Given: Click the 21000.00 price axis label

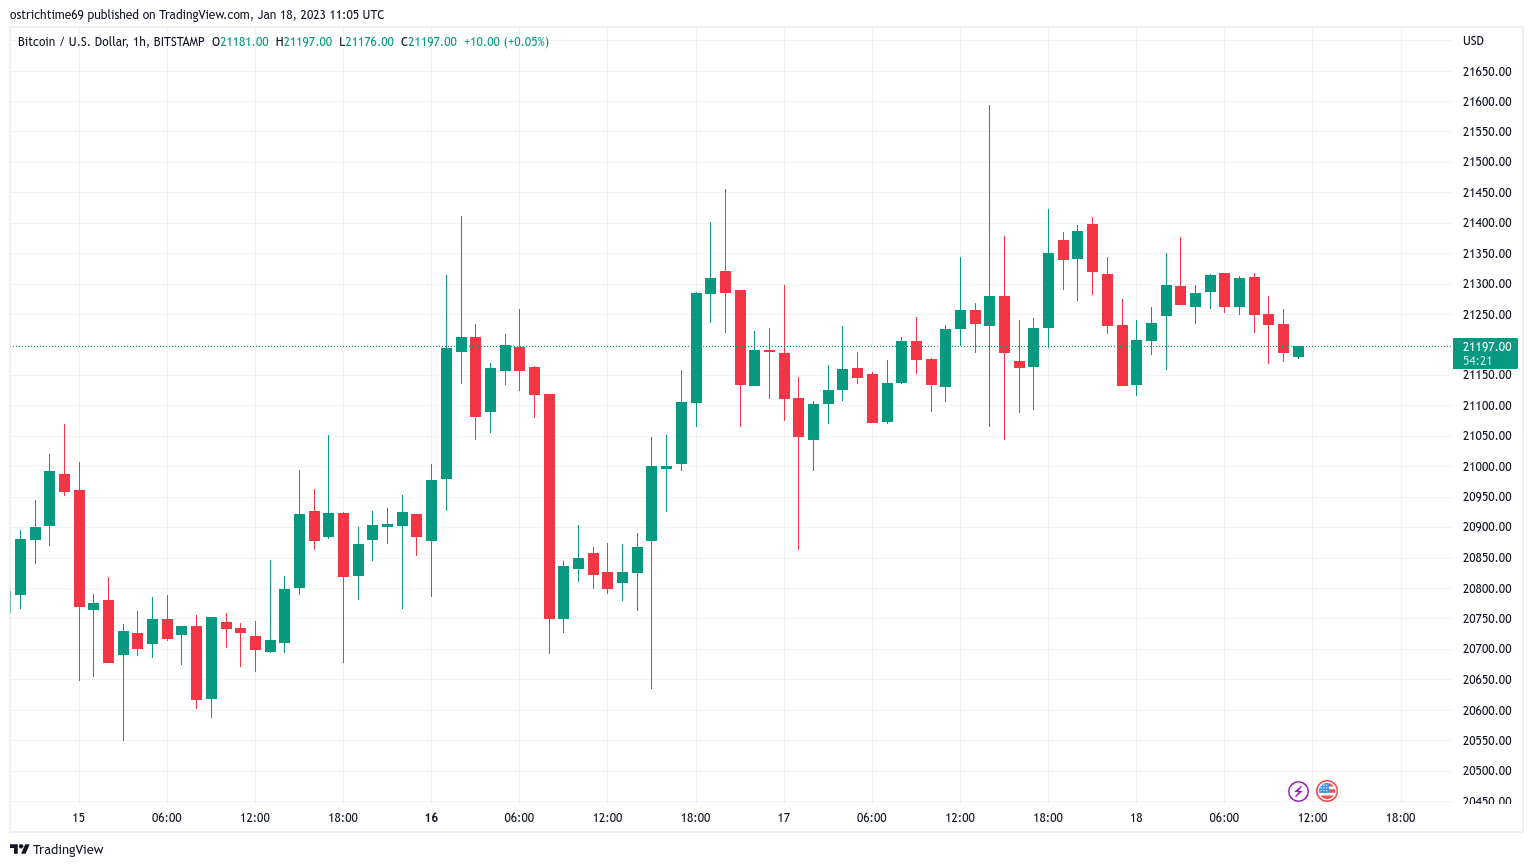Looking at the screenshot, I should 1487,467.
